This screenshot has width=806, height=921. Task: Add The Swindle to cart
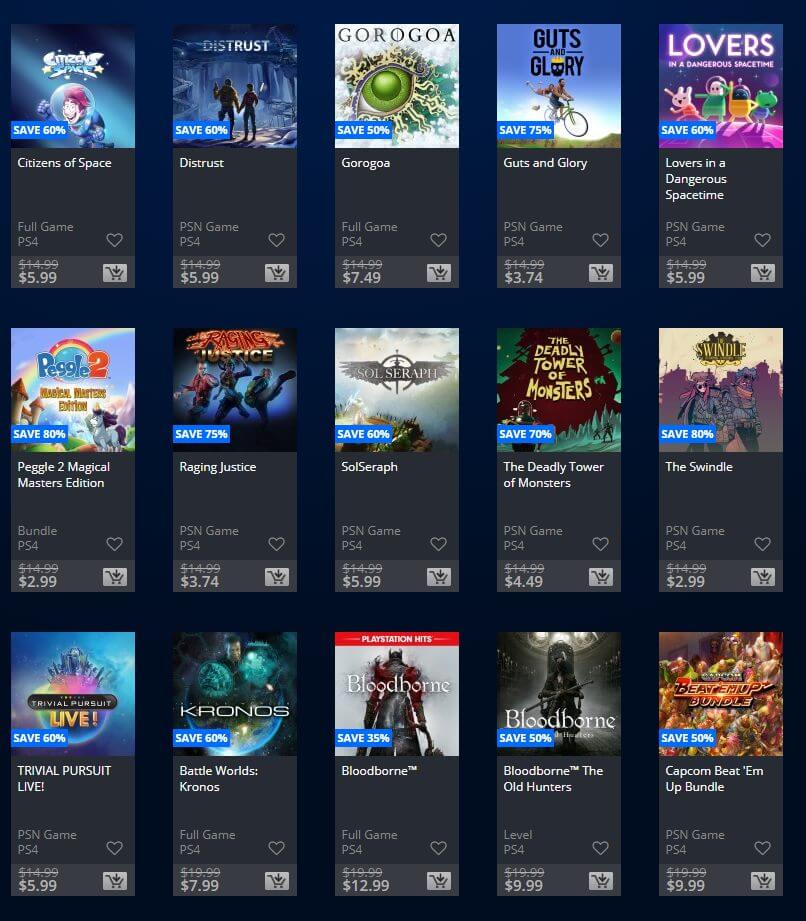pos(763,577)
